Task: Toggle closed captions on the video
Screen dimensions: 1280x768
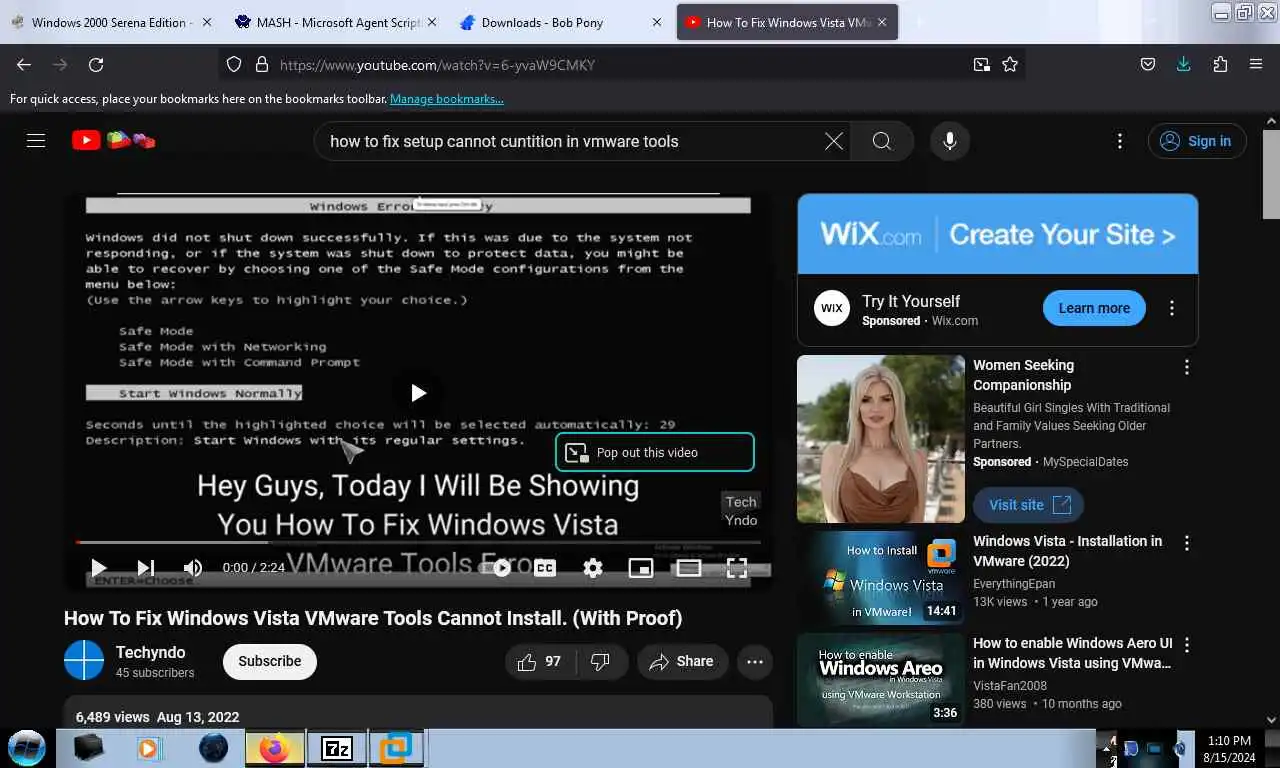Action: tap(544, 567)
